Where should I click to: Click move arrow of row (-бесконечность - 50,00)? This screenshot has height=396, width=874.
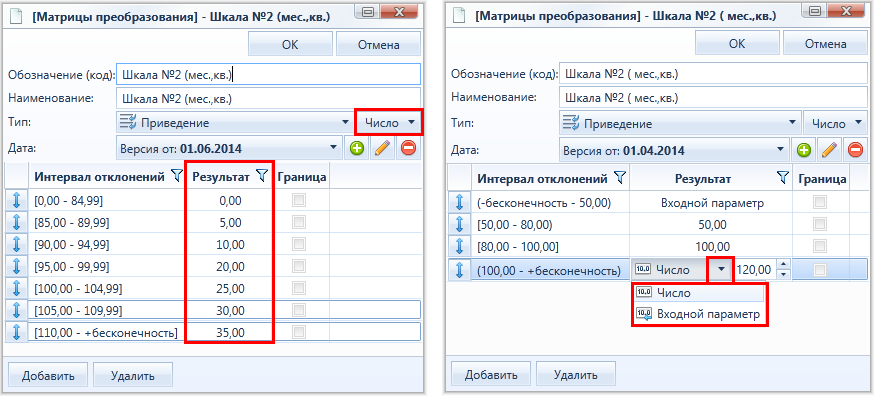coord(459,203)
